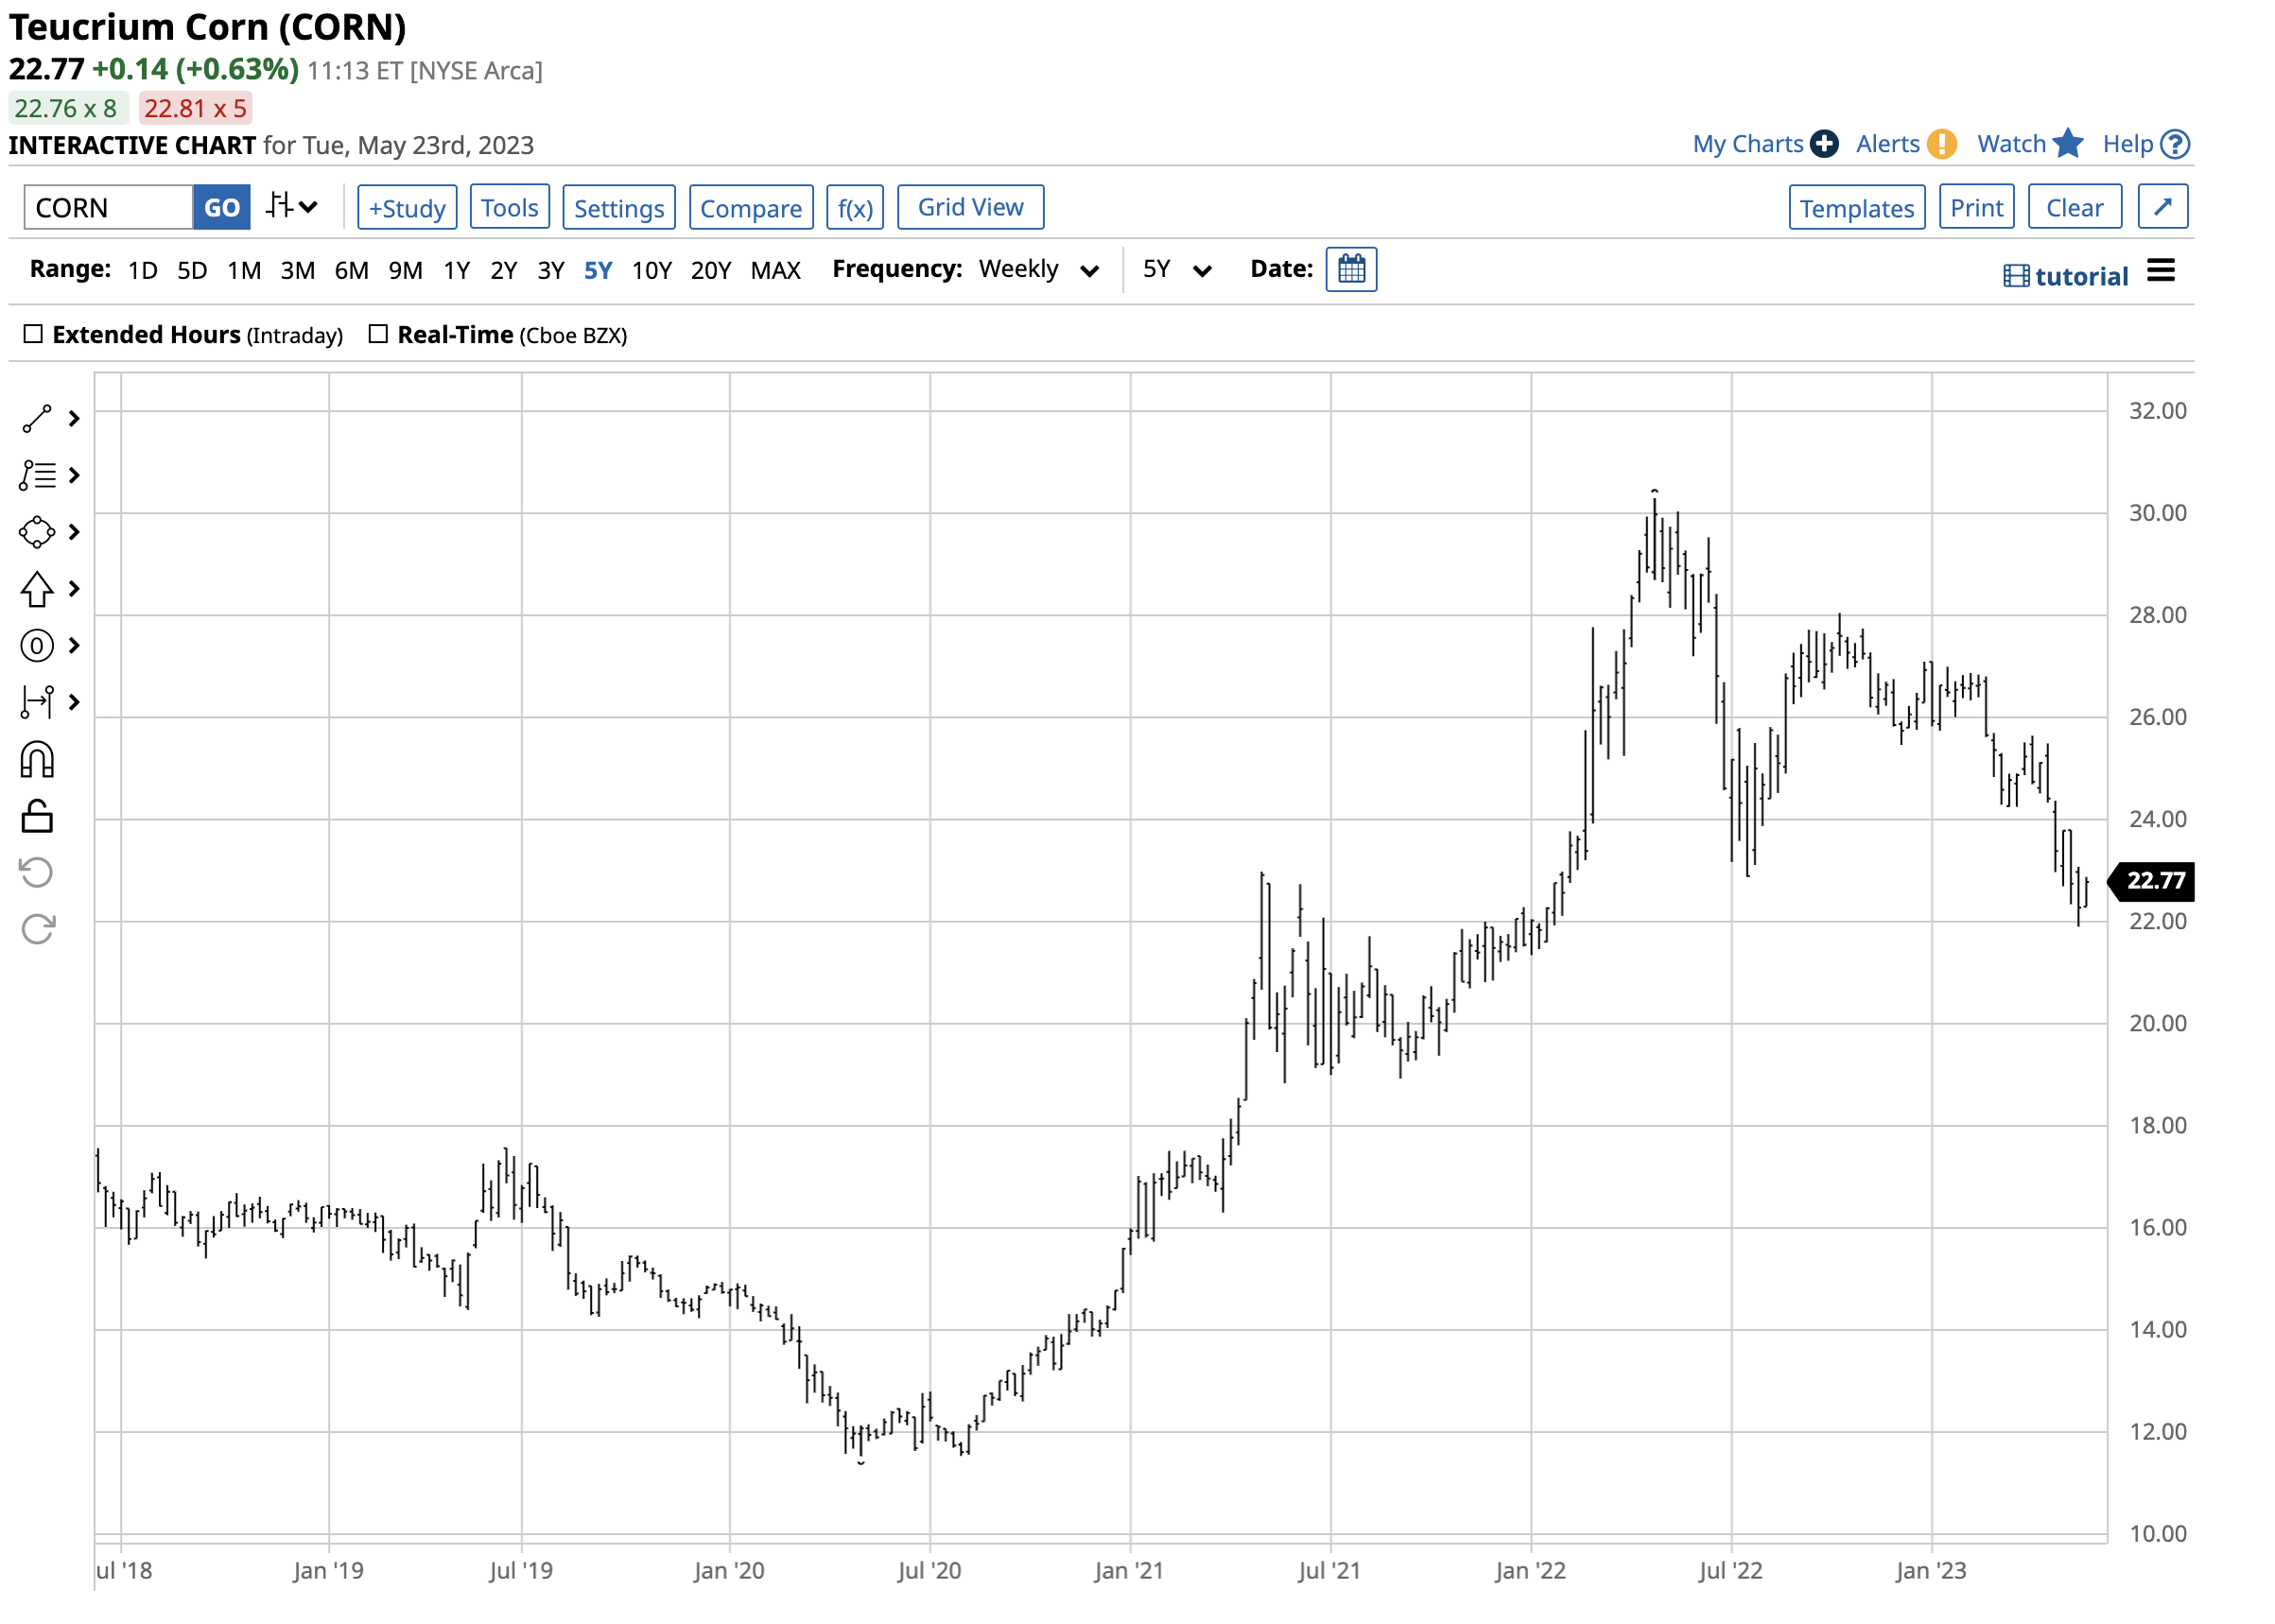The image size is (2275, 1624).
Task: Open the date picker calendar icon
Action: tap(1352, 269)
